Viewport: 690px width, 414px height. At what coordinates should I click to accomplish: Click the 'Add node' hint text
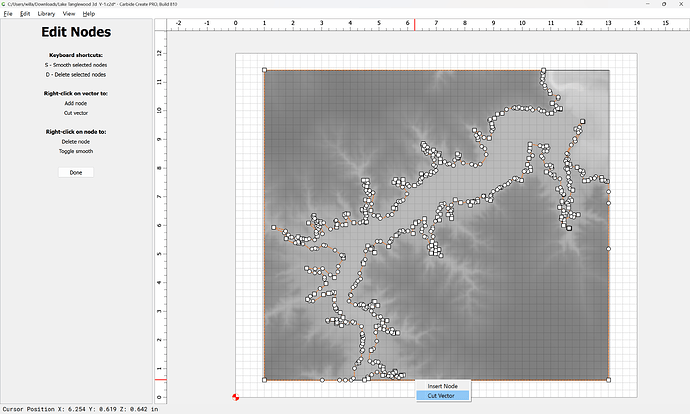[x=76, y=103]
